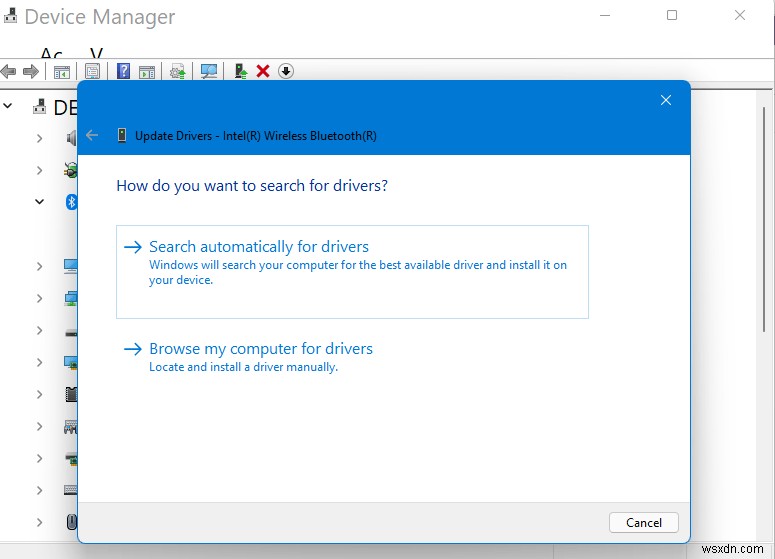Toggle the Show/Hide Console Tree toolbar icon

tap(62, 72)
